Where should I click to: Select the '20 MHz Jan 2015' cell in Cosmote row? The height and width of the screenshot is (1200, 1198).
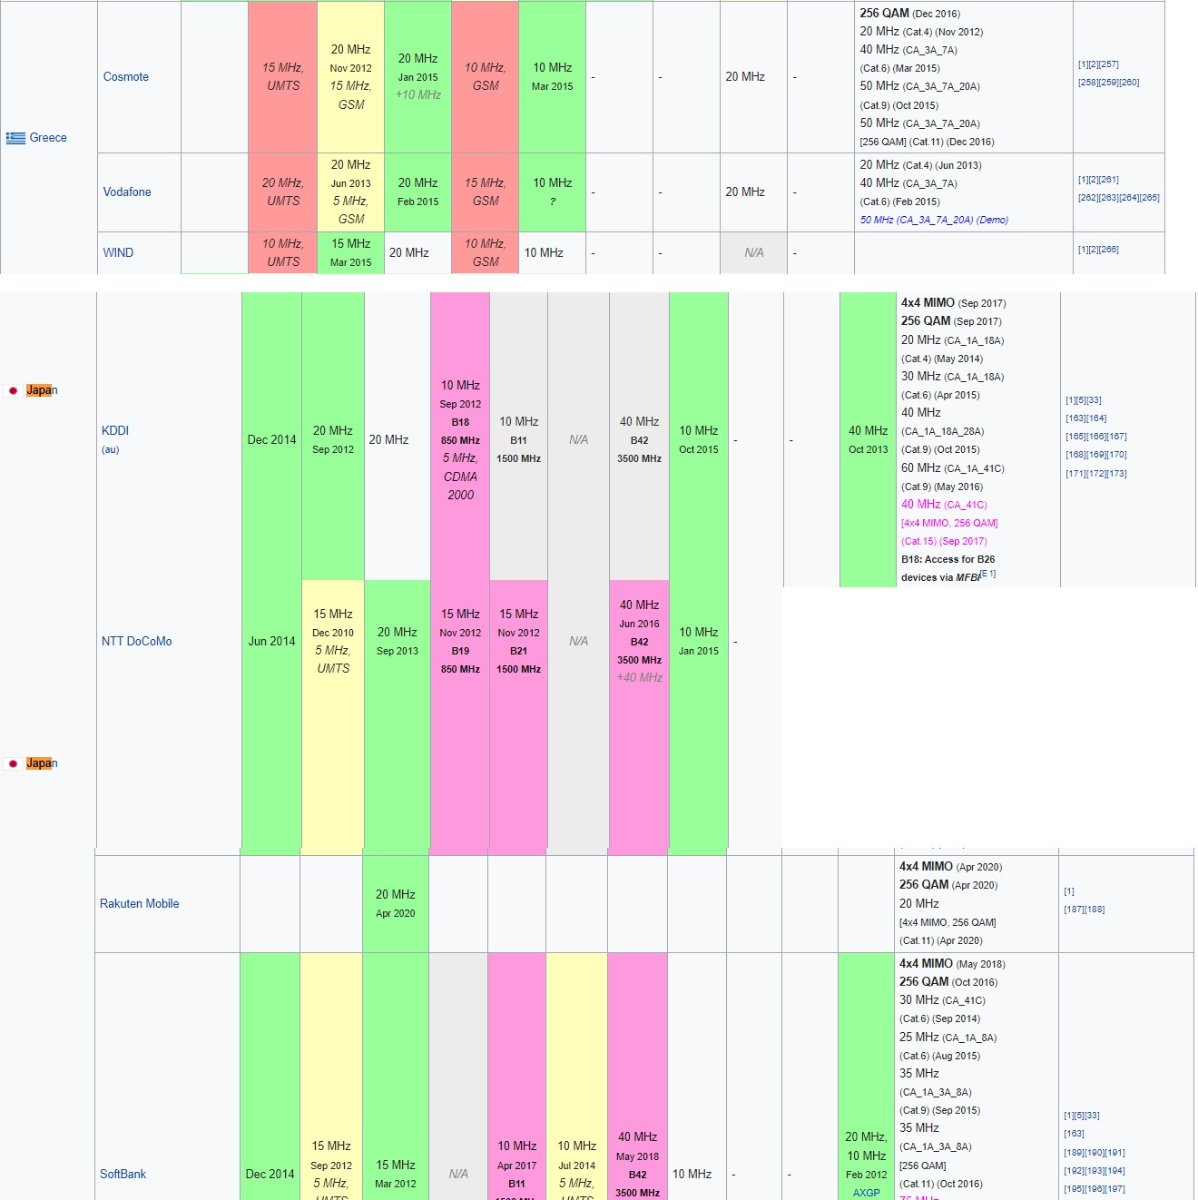click(x=418, y=77)
